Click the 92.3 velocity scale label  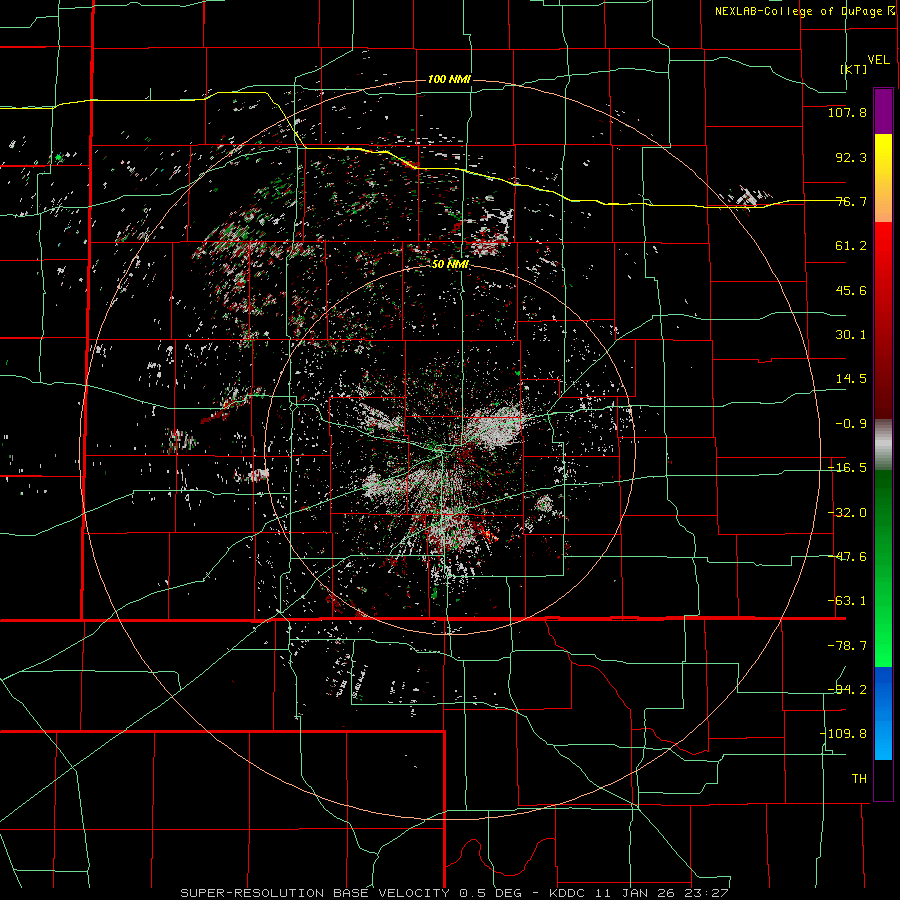851,157
